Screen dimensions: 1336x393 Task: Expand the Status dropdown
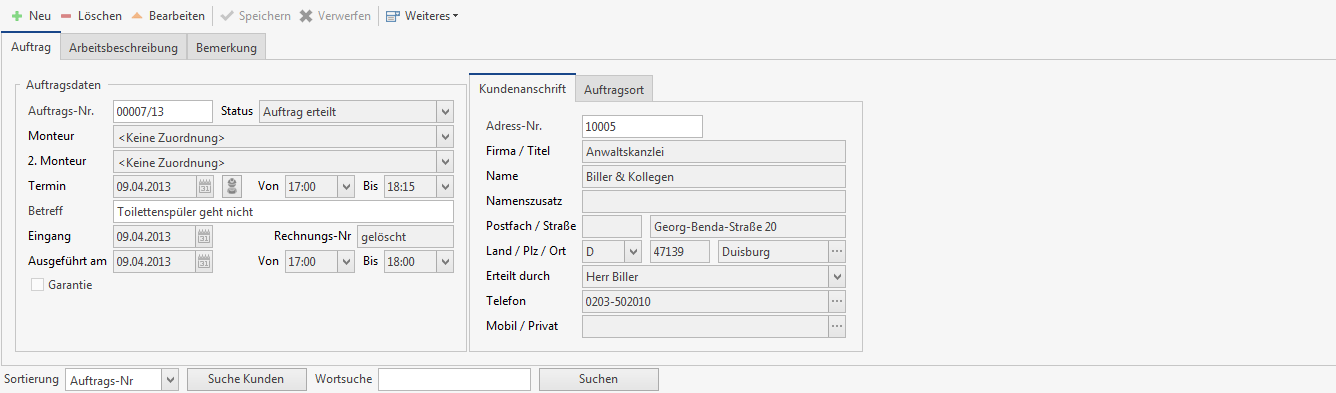click(445, 111)
